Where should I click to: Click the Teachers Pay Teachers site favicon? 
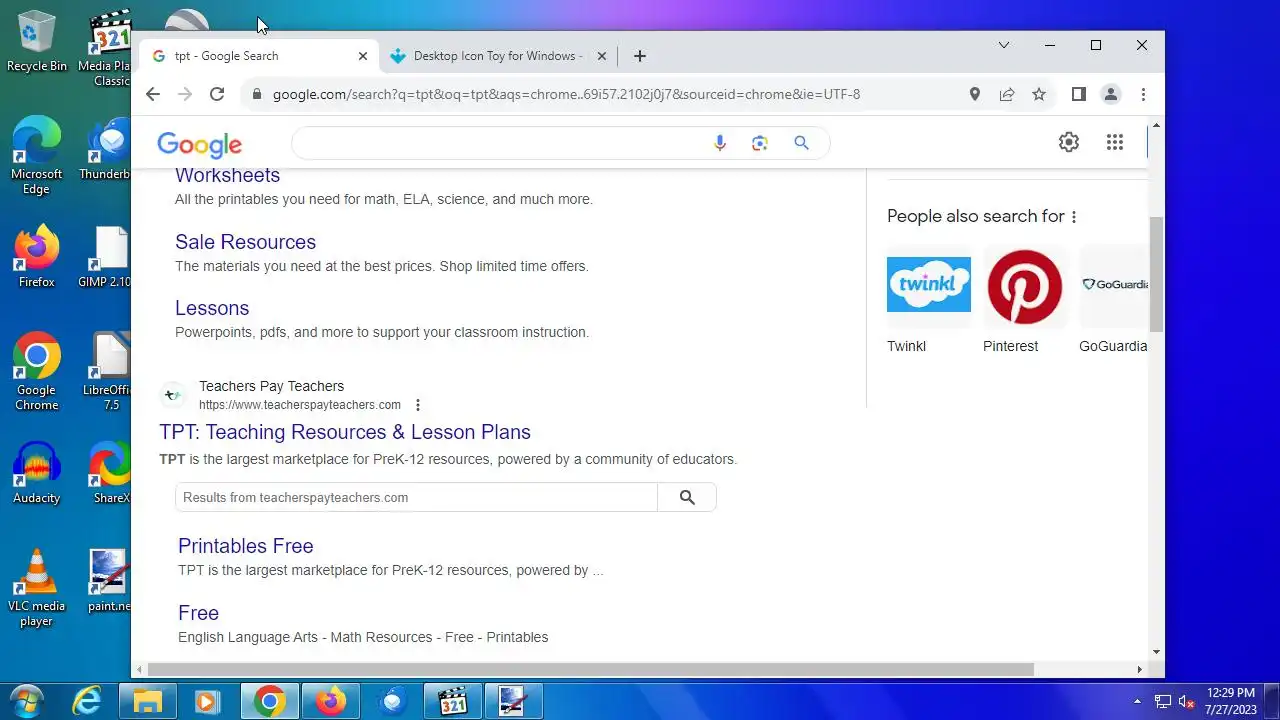tap(173, 395)
